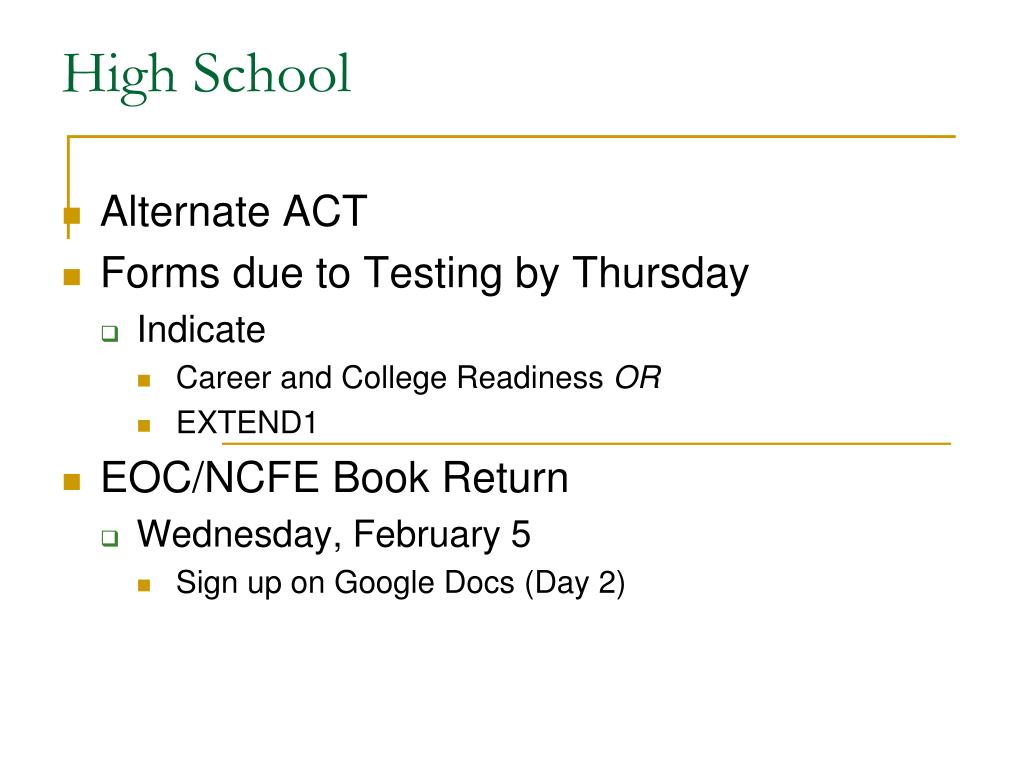The height and width of the screenshot is (768, 1024).
Task: Select the Indicate sub-bullet text
Action: pos(201,329)
